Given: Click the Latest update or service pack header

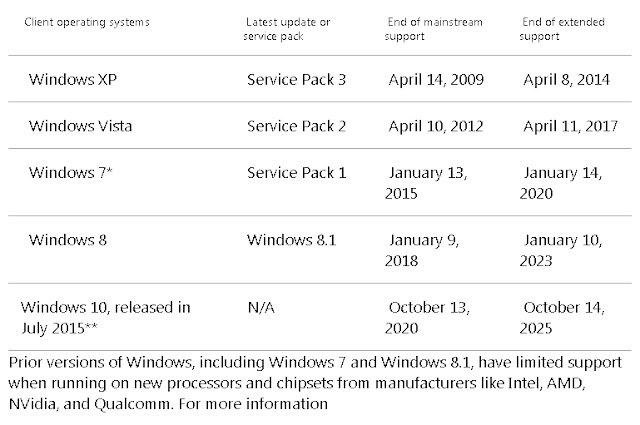Looking at the screenshot, I should point(287,29).
